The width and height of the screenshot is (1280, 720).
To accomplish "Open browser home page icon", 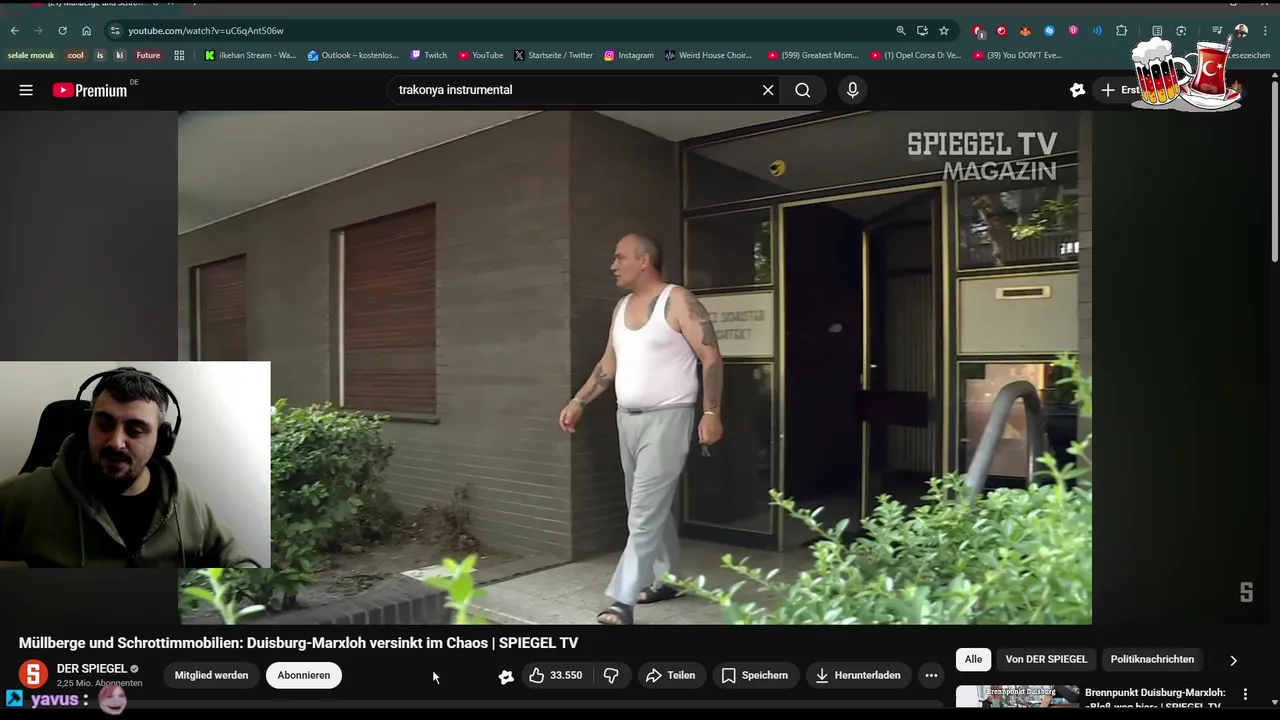I will (86, 31).
